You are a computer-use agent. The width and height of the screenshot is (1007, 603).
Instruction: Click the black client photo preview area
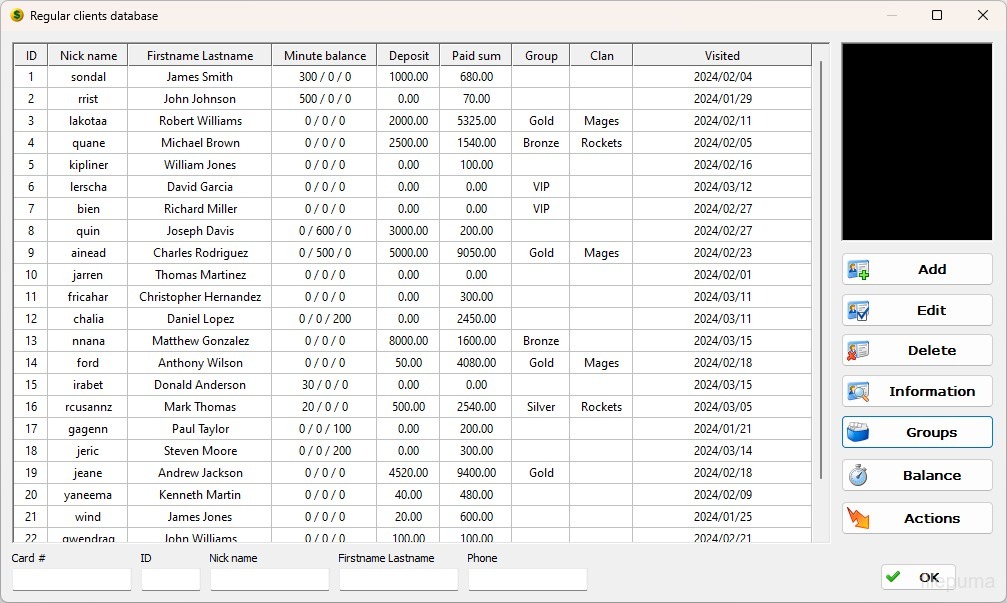click(x=917, y=141)
